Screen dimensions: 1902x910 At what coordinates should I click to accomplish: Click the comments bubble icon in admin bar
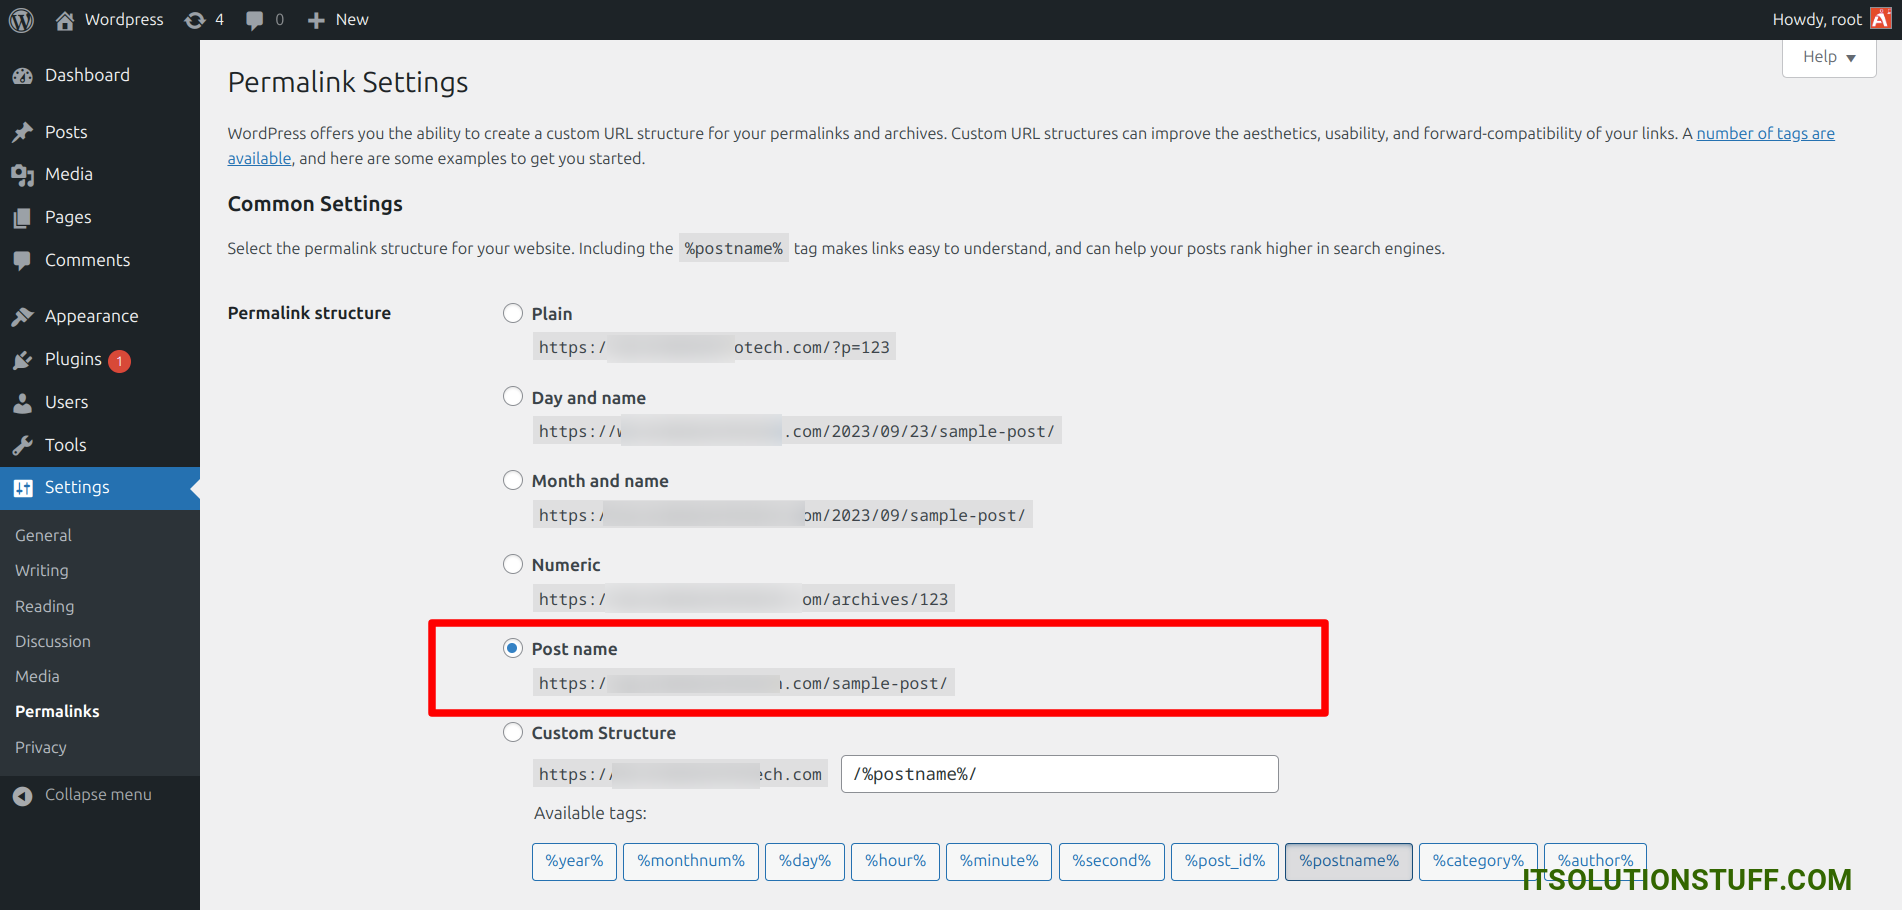[x=255, y=20]
